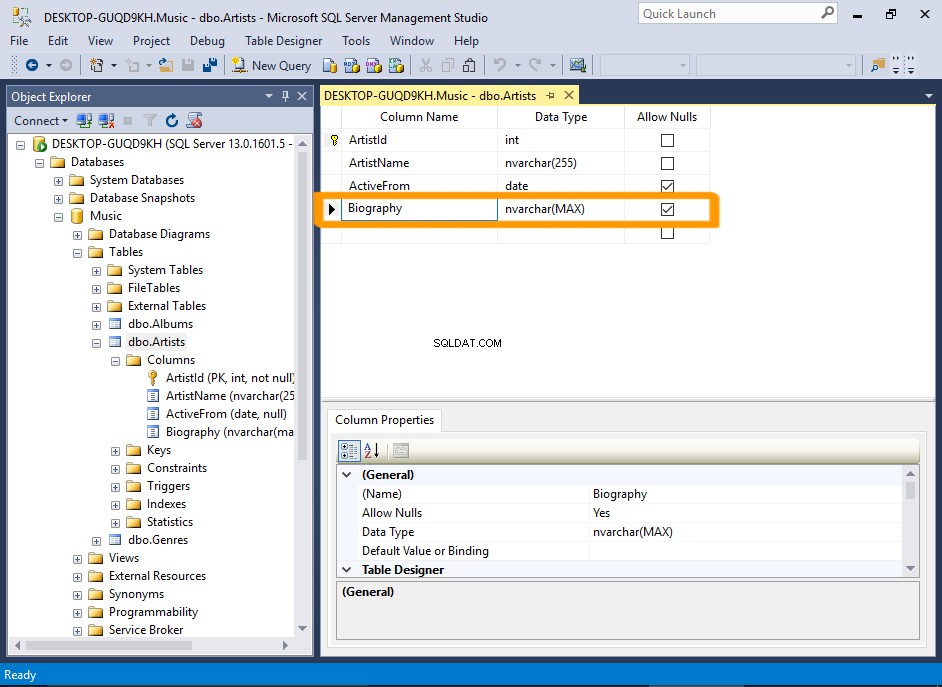Expand the Database Snapshots node
The image size is (942, 687).
click(58, 199)
